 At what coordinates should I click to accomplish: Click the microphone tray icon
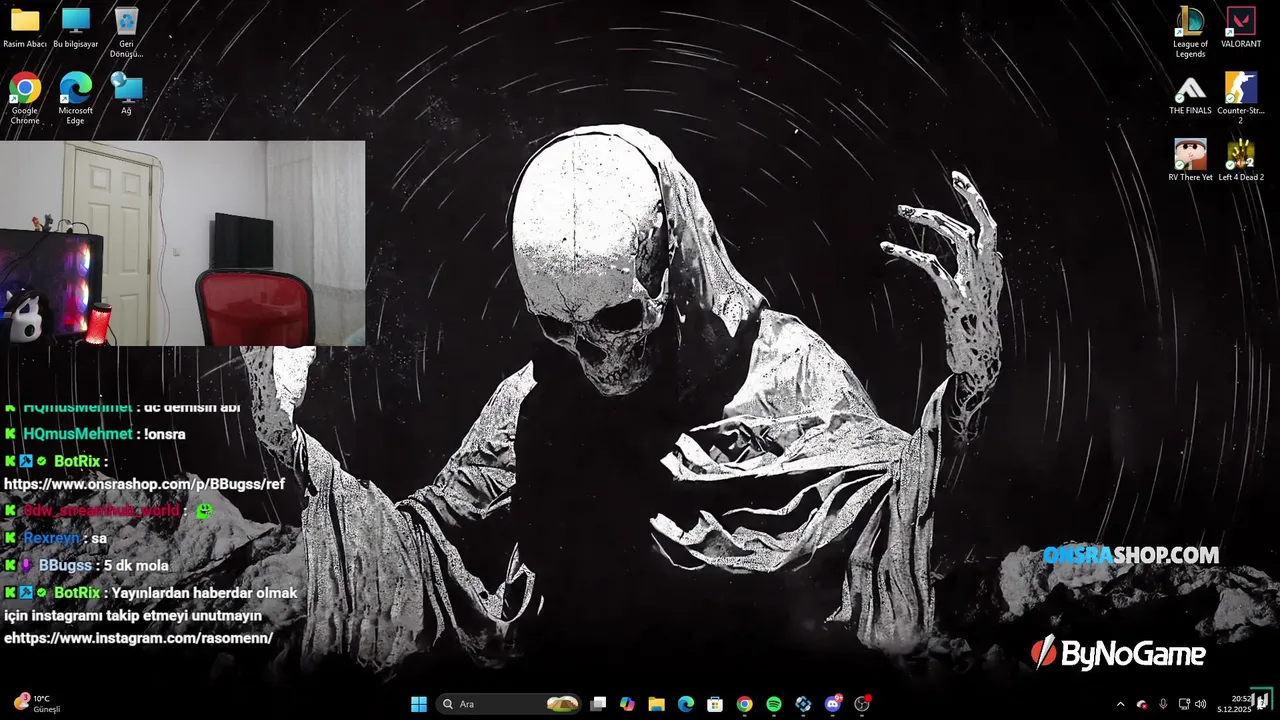1163,704
